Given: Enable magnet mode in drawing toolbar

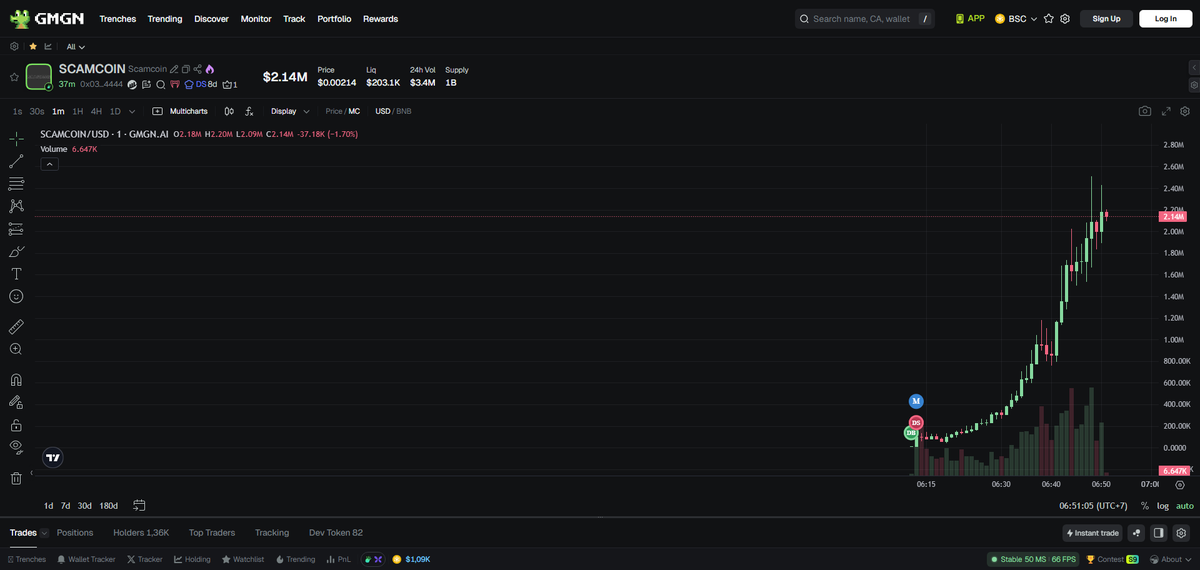Looking at the screenshot, I should point(16,380).
